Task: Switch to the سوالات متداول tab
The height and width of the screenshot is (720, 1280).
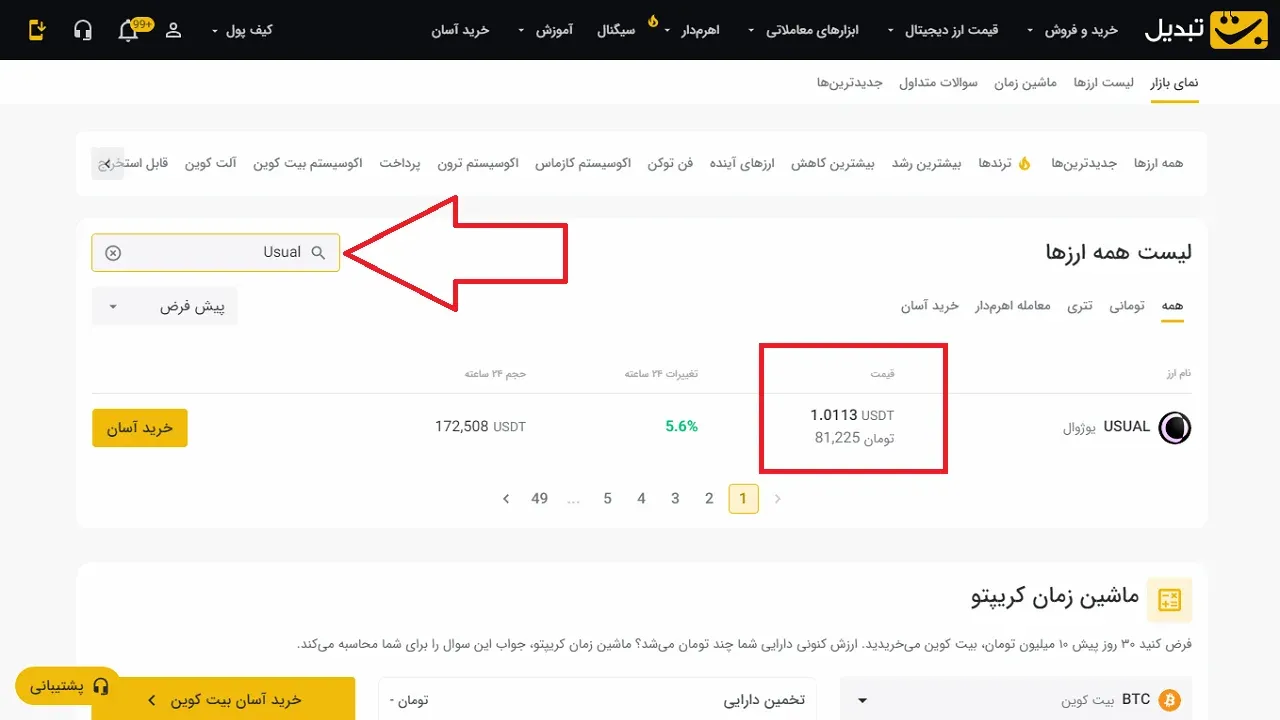Action: click(x=938, y=82)
